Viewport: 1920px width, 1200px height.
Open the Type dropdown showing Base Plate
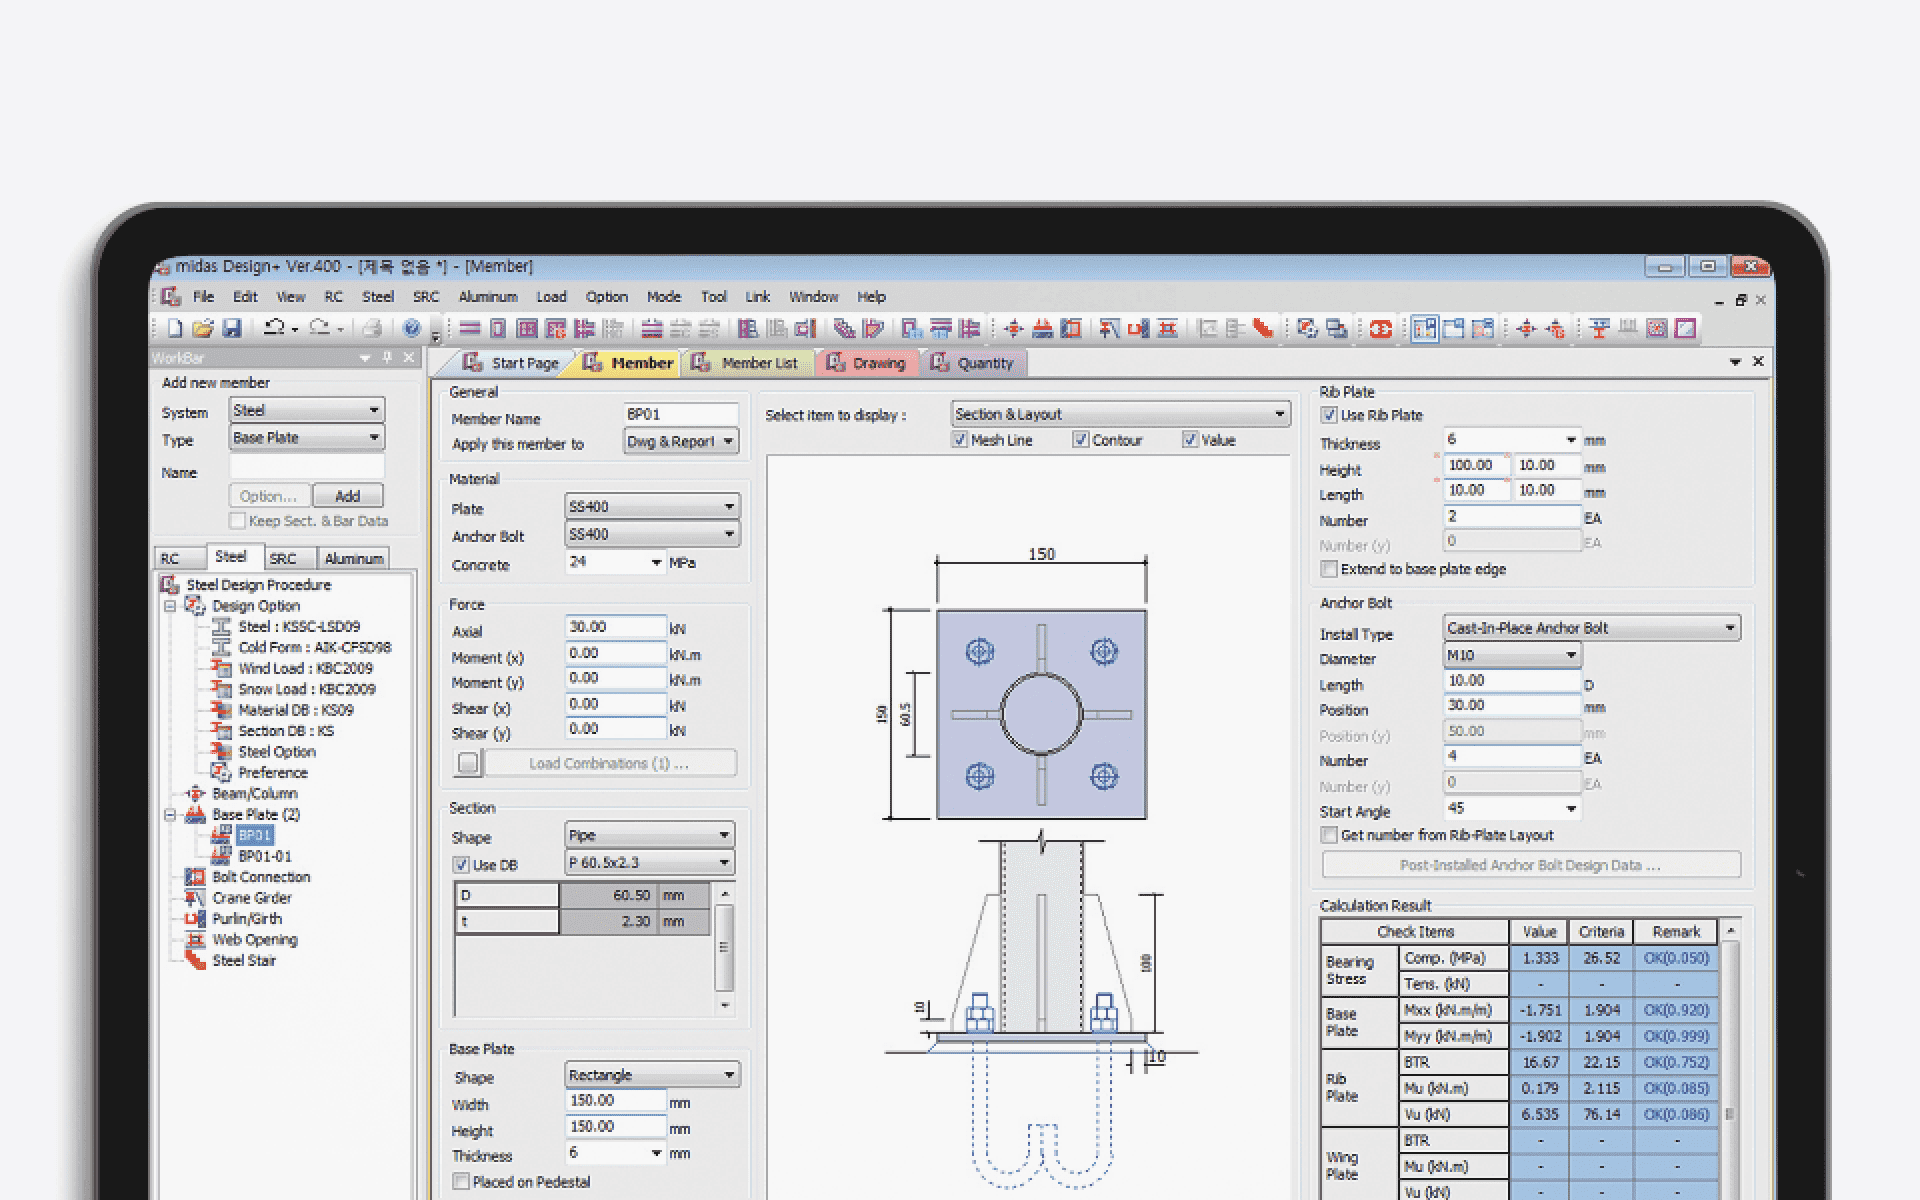point(307,438)
